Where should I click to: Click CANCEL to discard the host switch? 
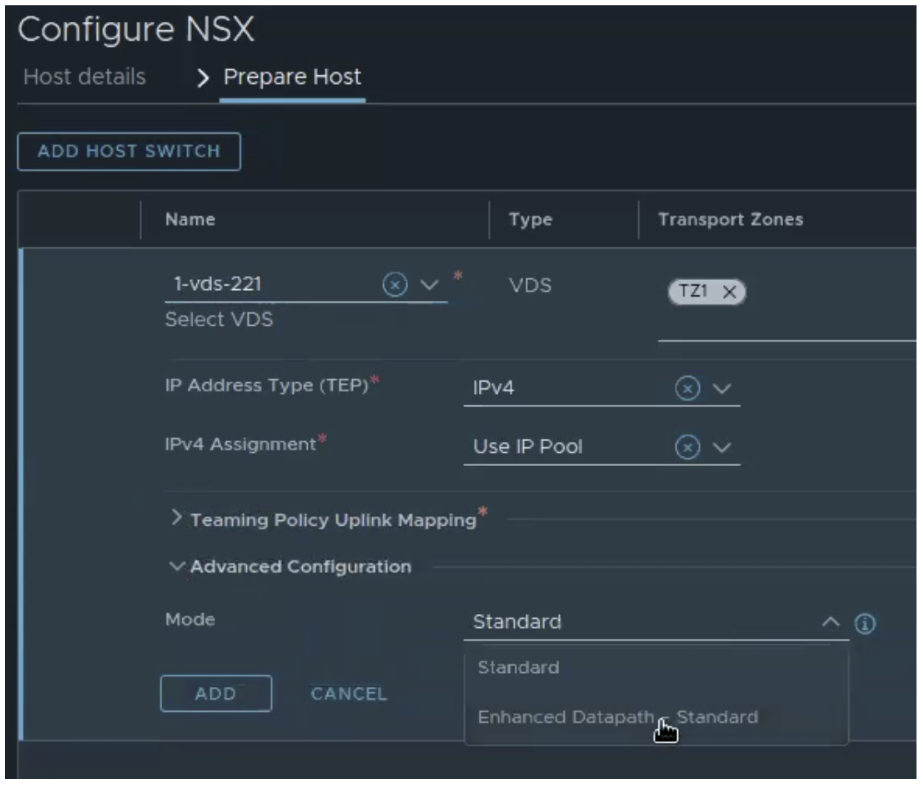click(348, 694)
